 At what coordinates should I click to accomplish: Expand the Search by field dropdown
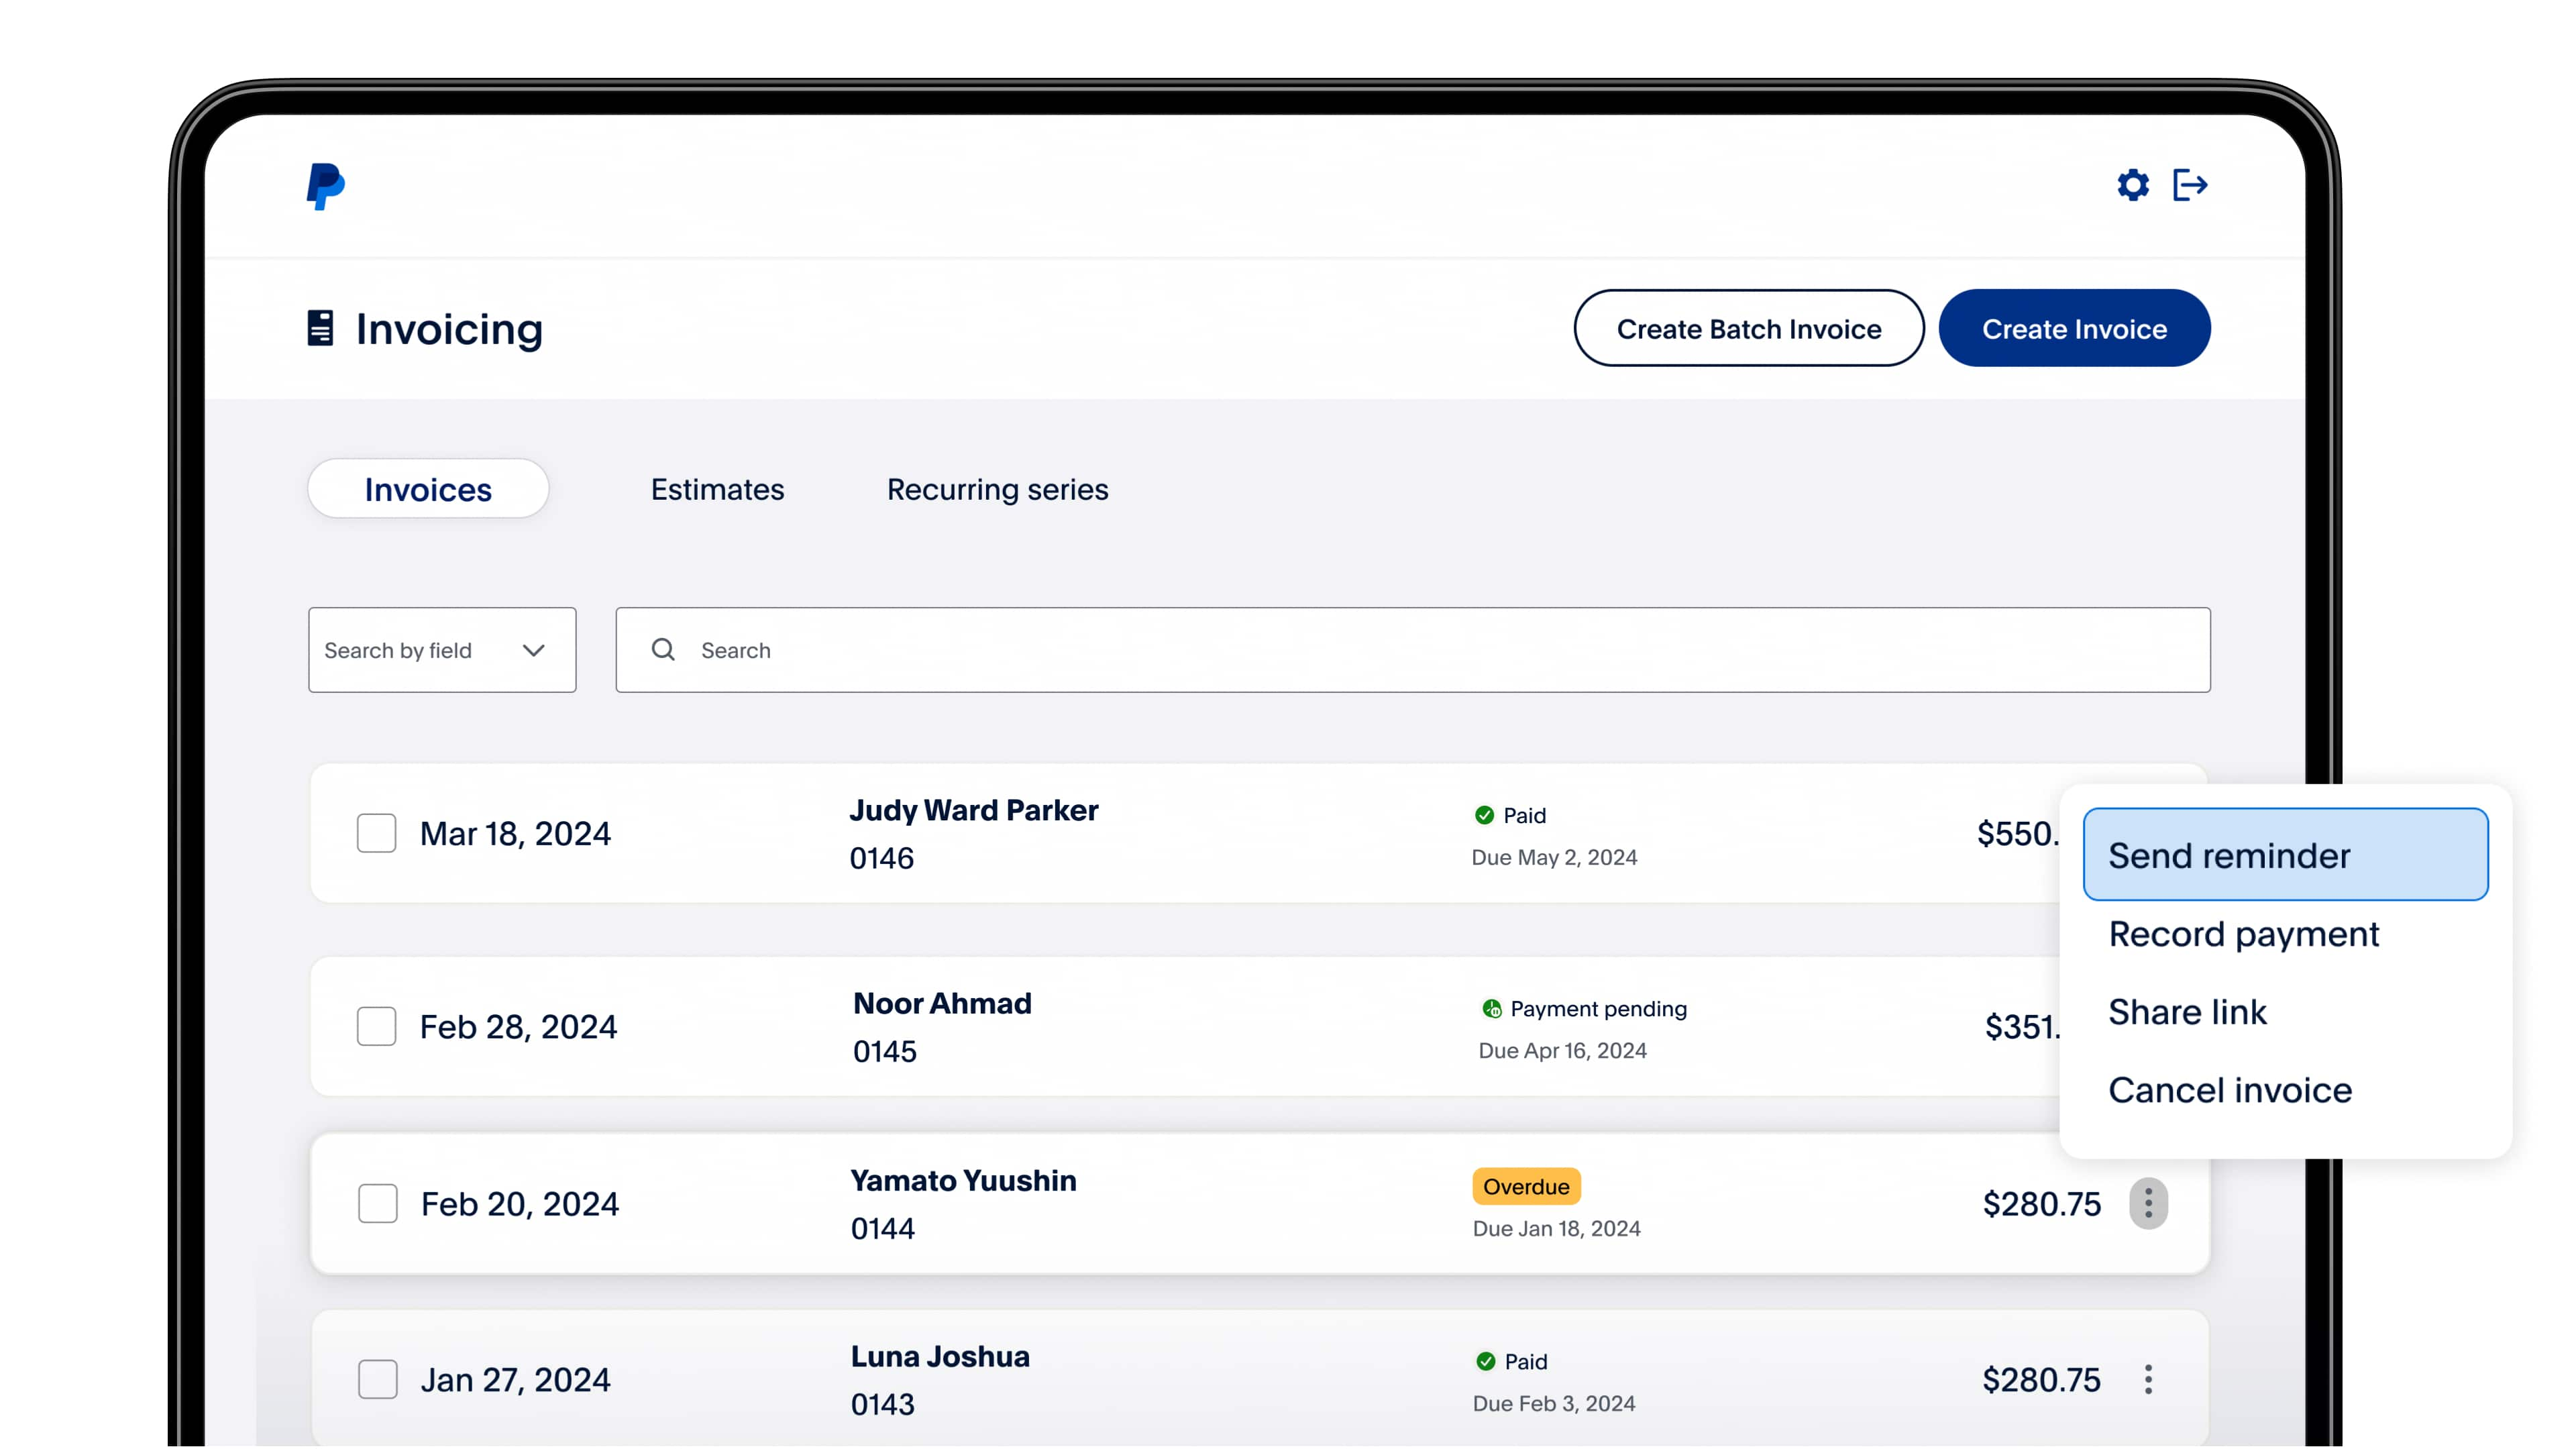pyautogui.click(x=442, y=650)
